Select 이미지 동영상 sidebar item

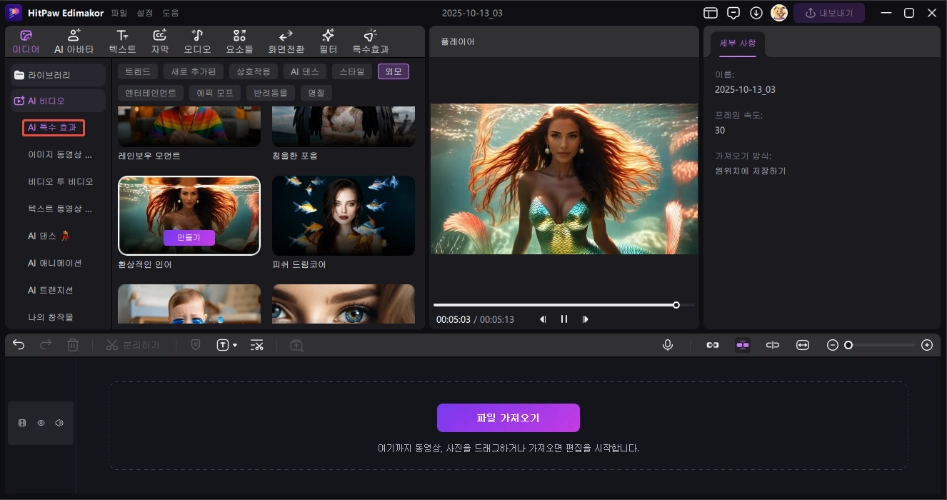[60, 155]
